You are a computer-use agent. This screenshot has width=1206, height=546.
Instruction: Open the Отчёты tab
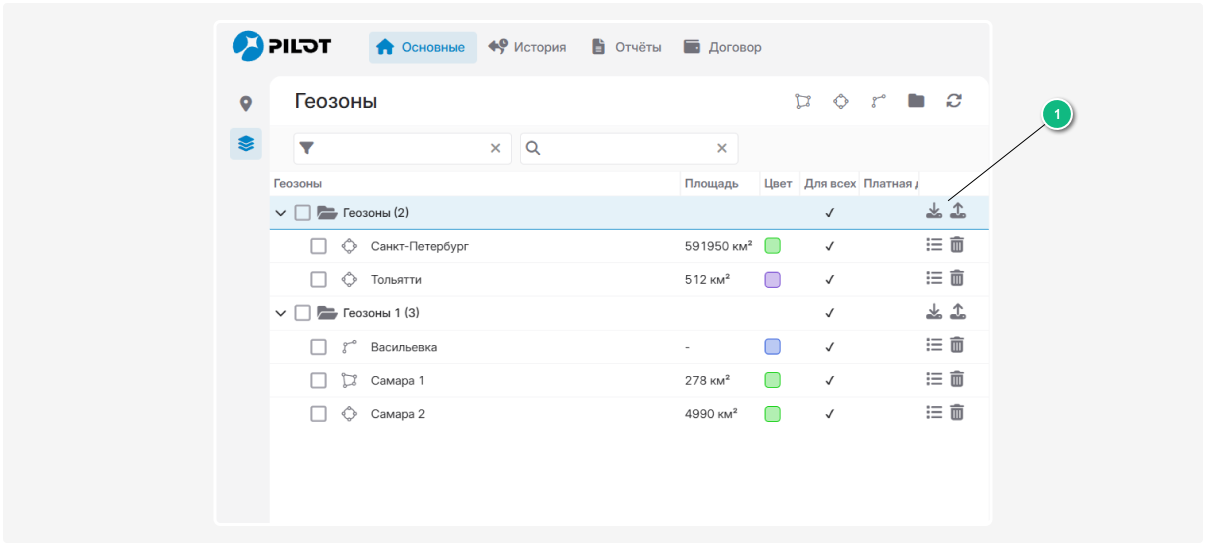click(627, 47)
